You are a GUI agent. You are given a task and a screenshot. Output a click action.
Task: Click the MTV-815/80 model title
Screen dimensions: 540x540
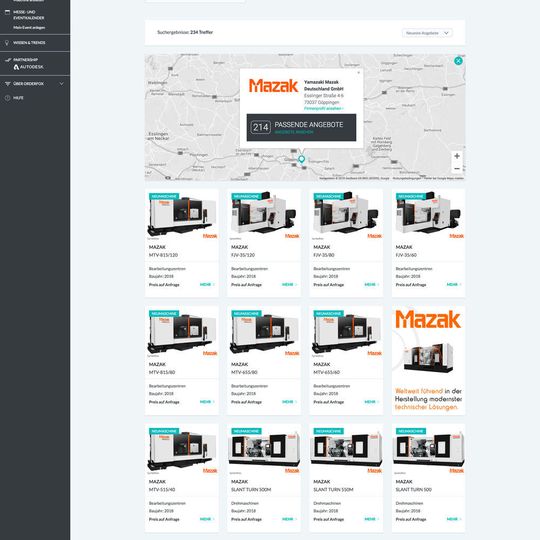(x=162, y=372)
